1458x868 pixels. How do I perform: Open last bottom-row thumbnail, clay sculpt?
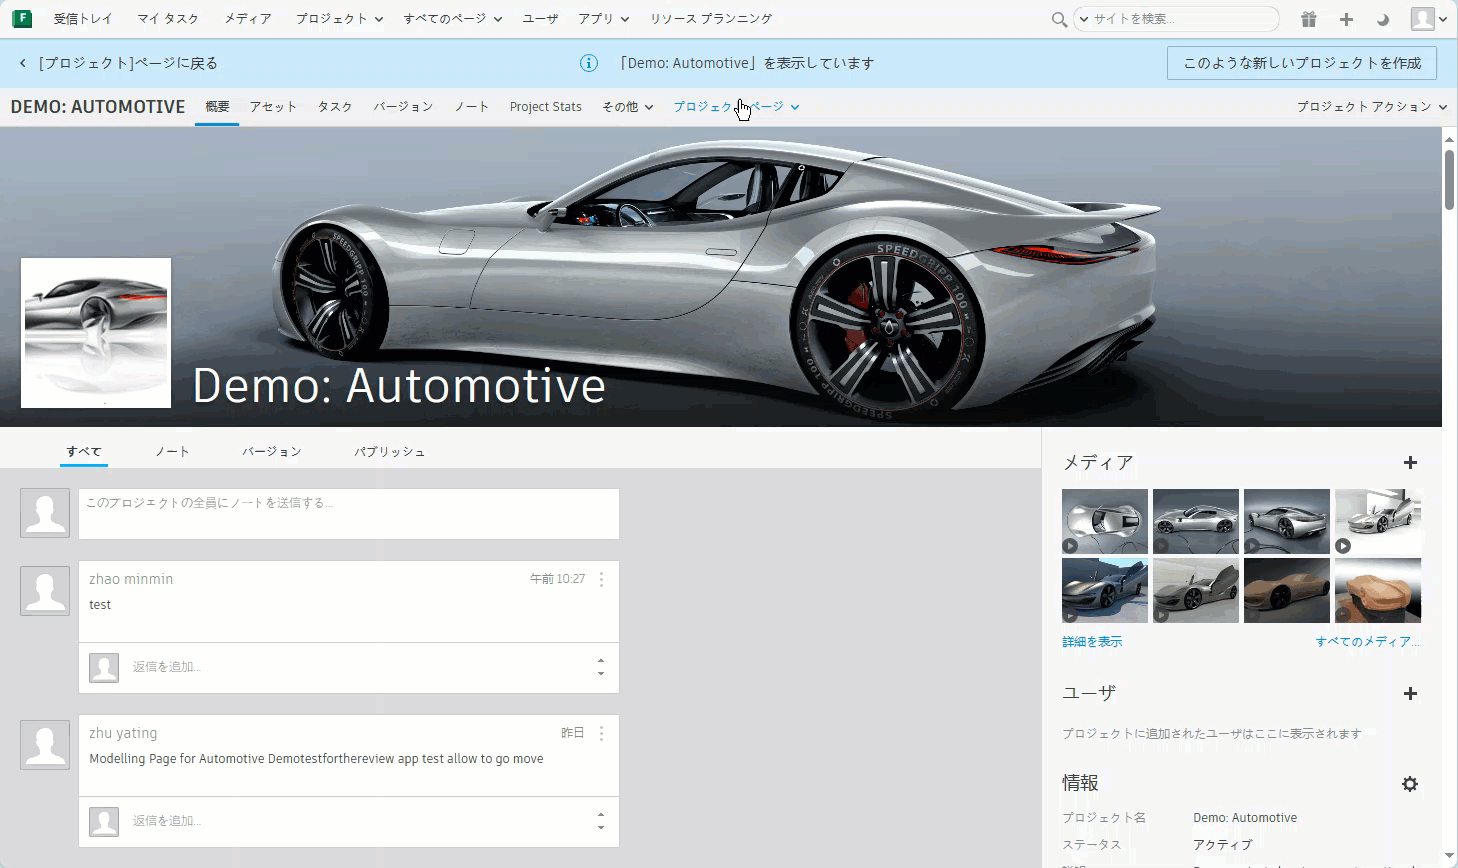1378,590
